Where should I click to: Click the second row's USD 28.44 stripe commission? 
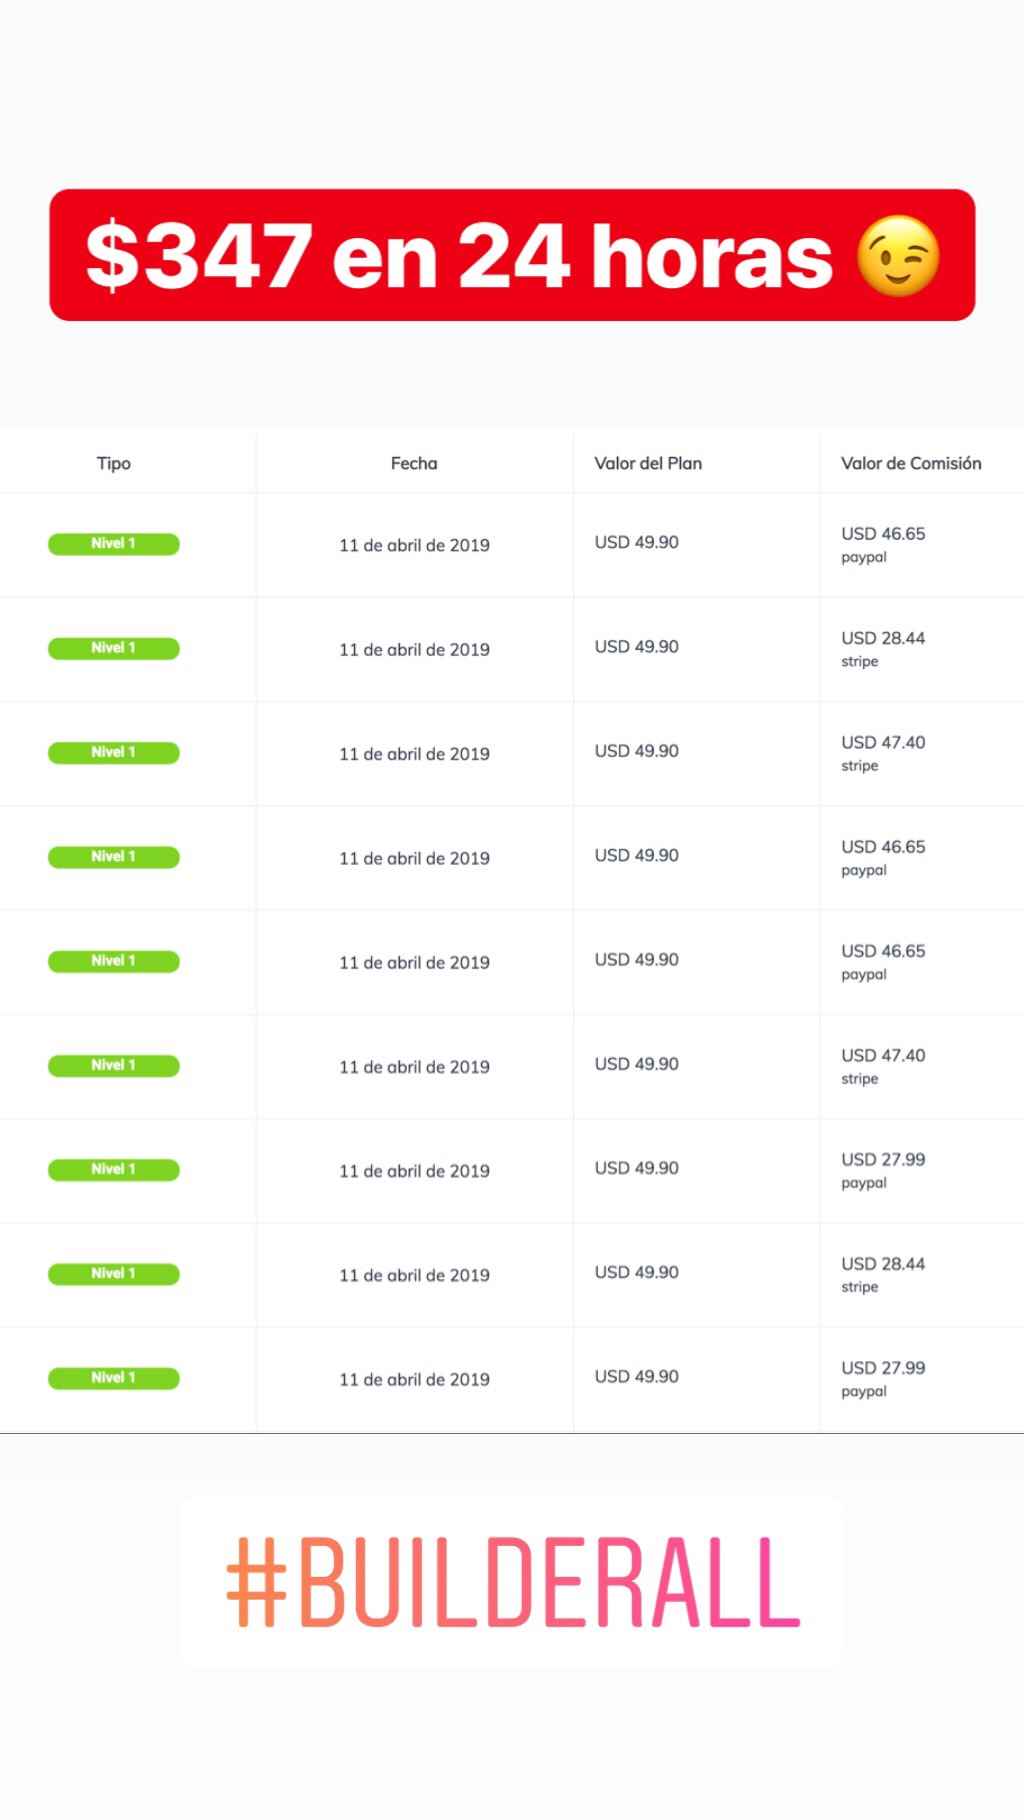tap(883, 648)
